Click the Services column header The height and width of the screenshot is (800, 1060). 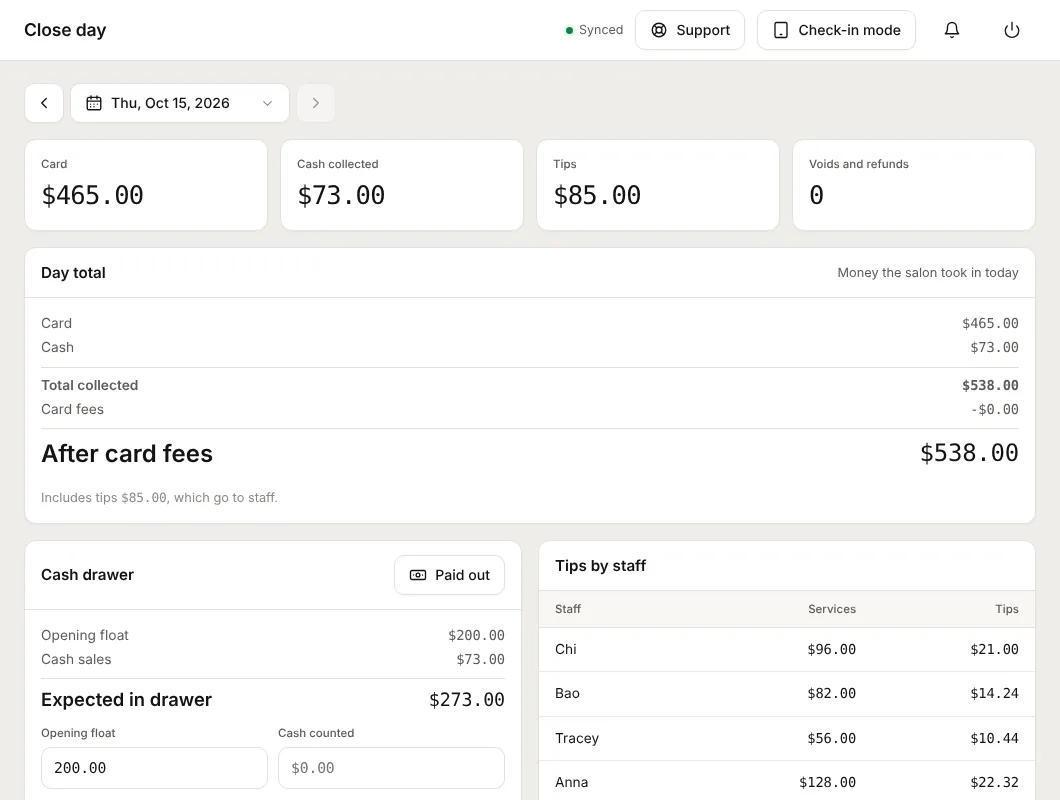pos(832,609)
